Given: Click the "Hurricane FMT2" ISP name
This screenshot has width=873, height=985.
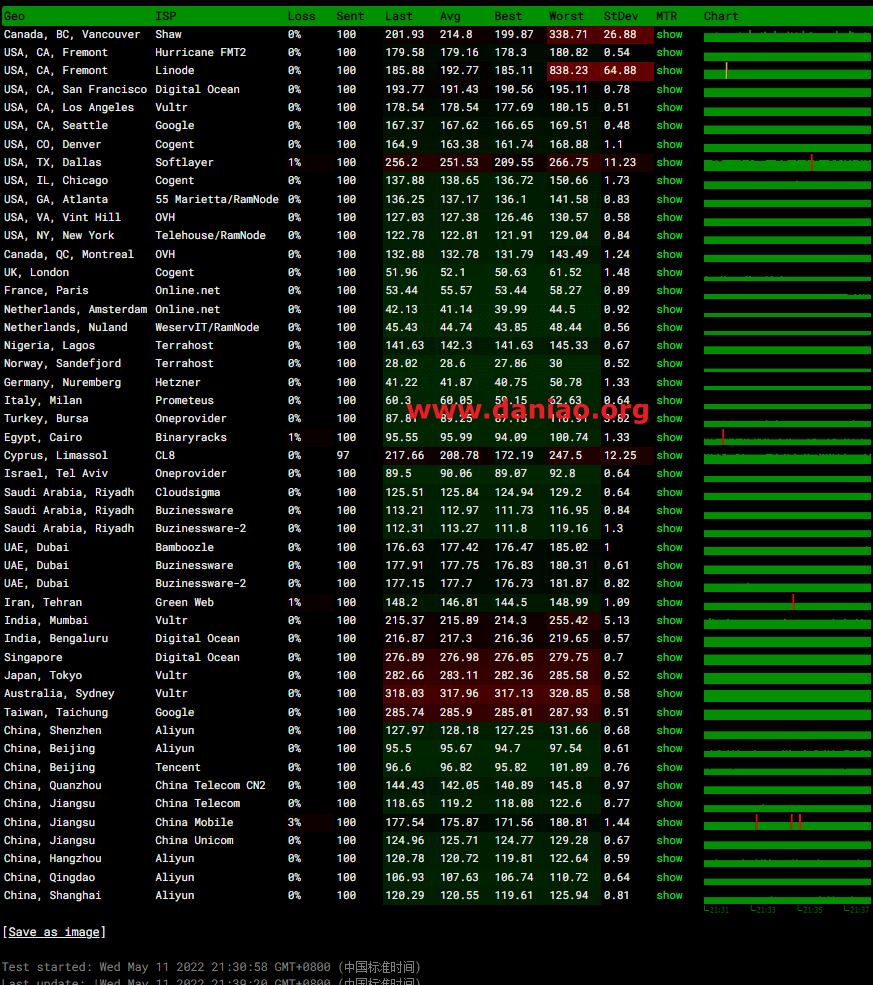Looking at the screenshot, I should point(200,52).
